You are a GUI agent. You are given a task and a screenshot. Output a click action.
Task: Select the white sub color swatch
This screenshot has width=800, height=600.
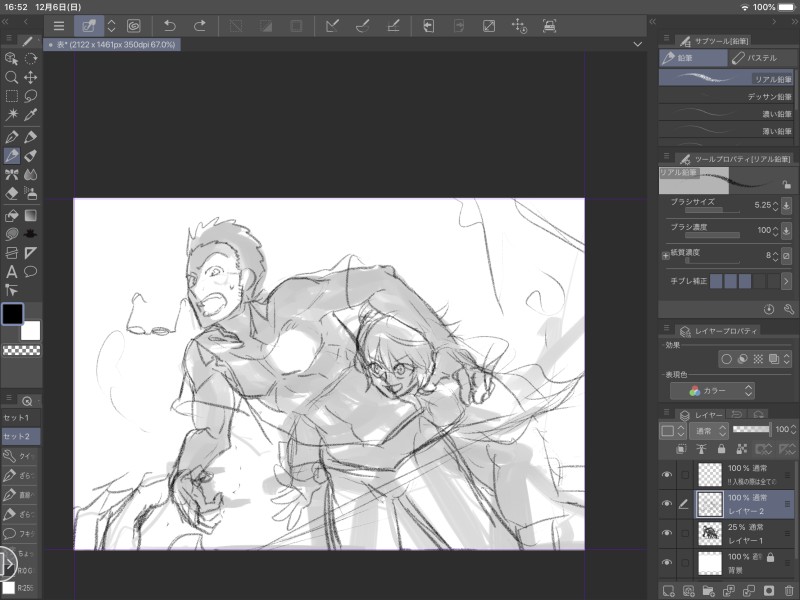tap(31, 330)
